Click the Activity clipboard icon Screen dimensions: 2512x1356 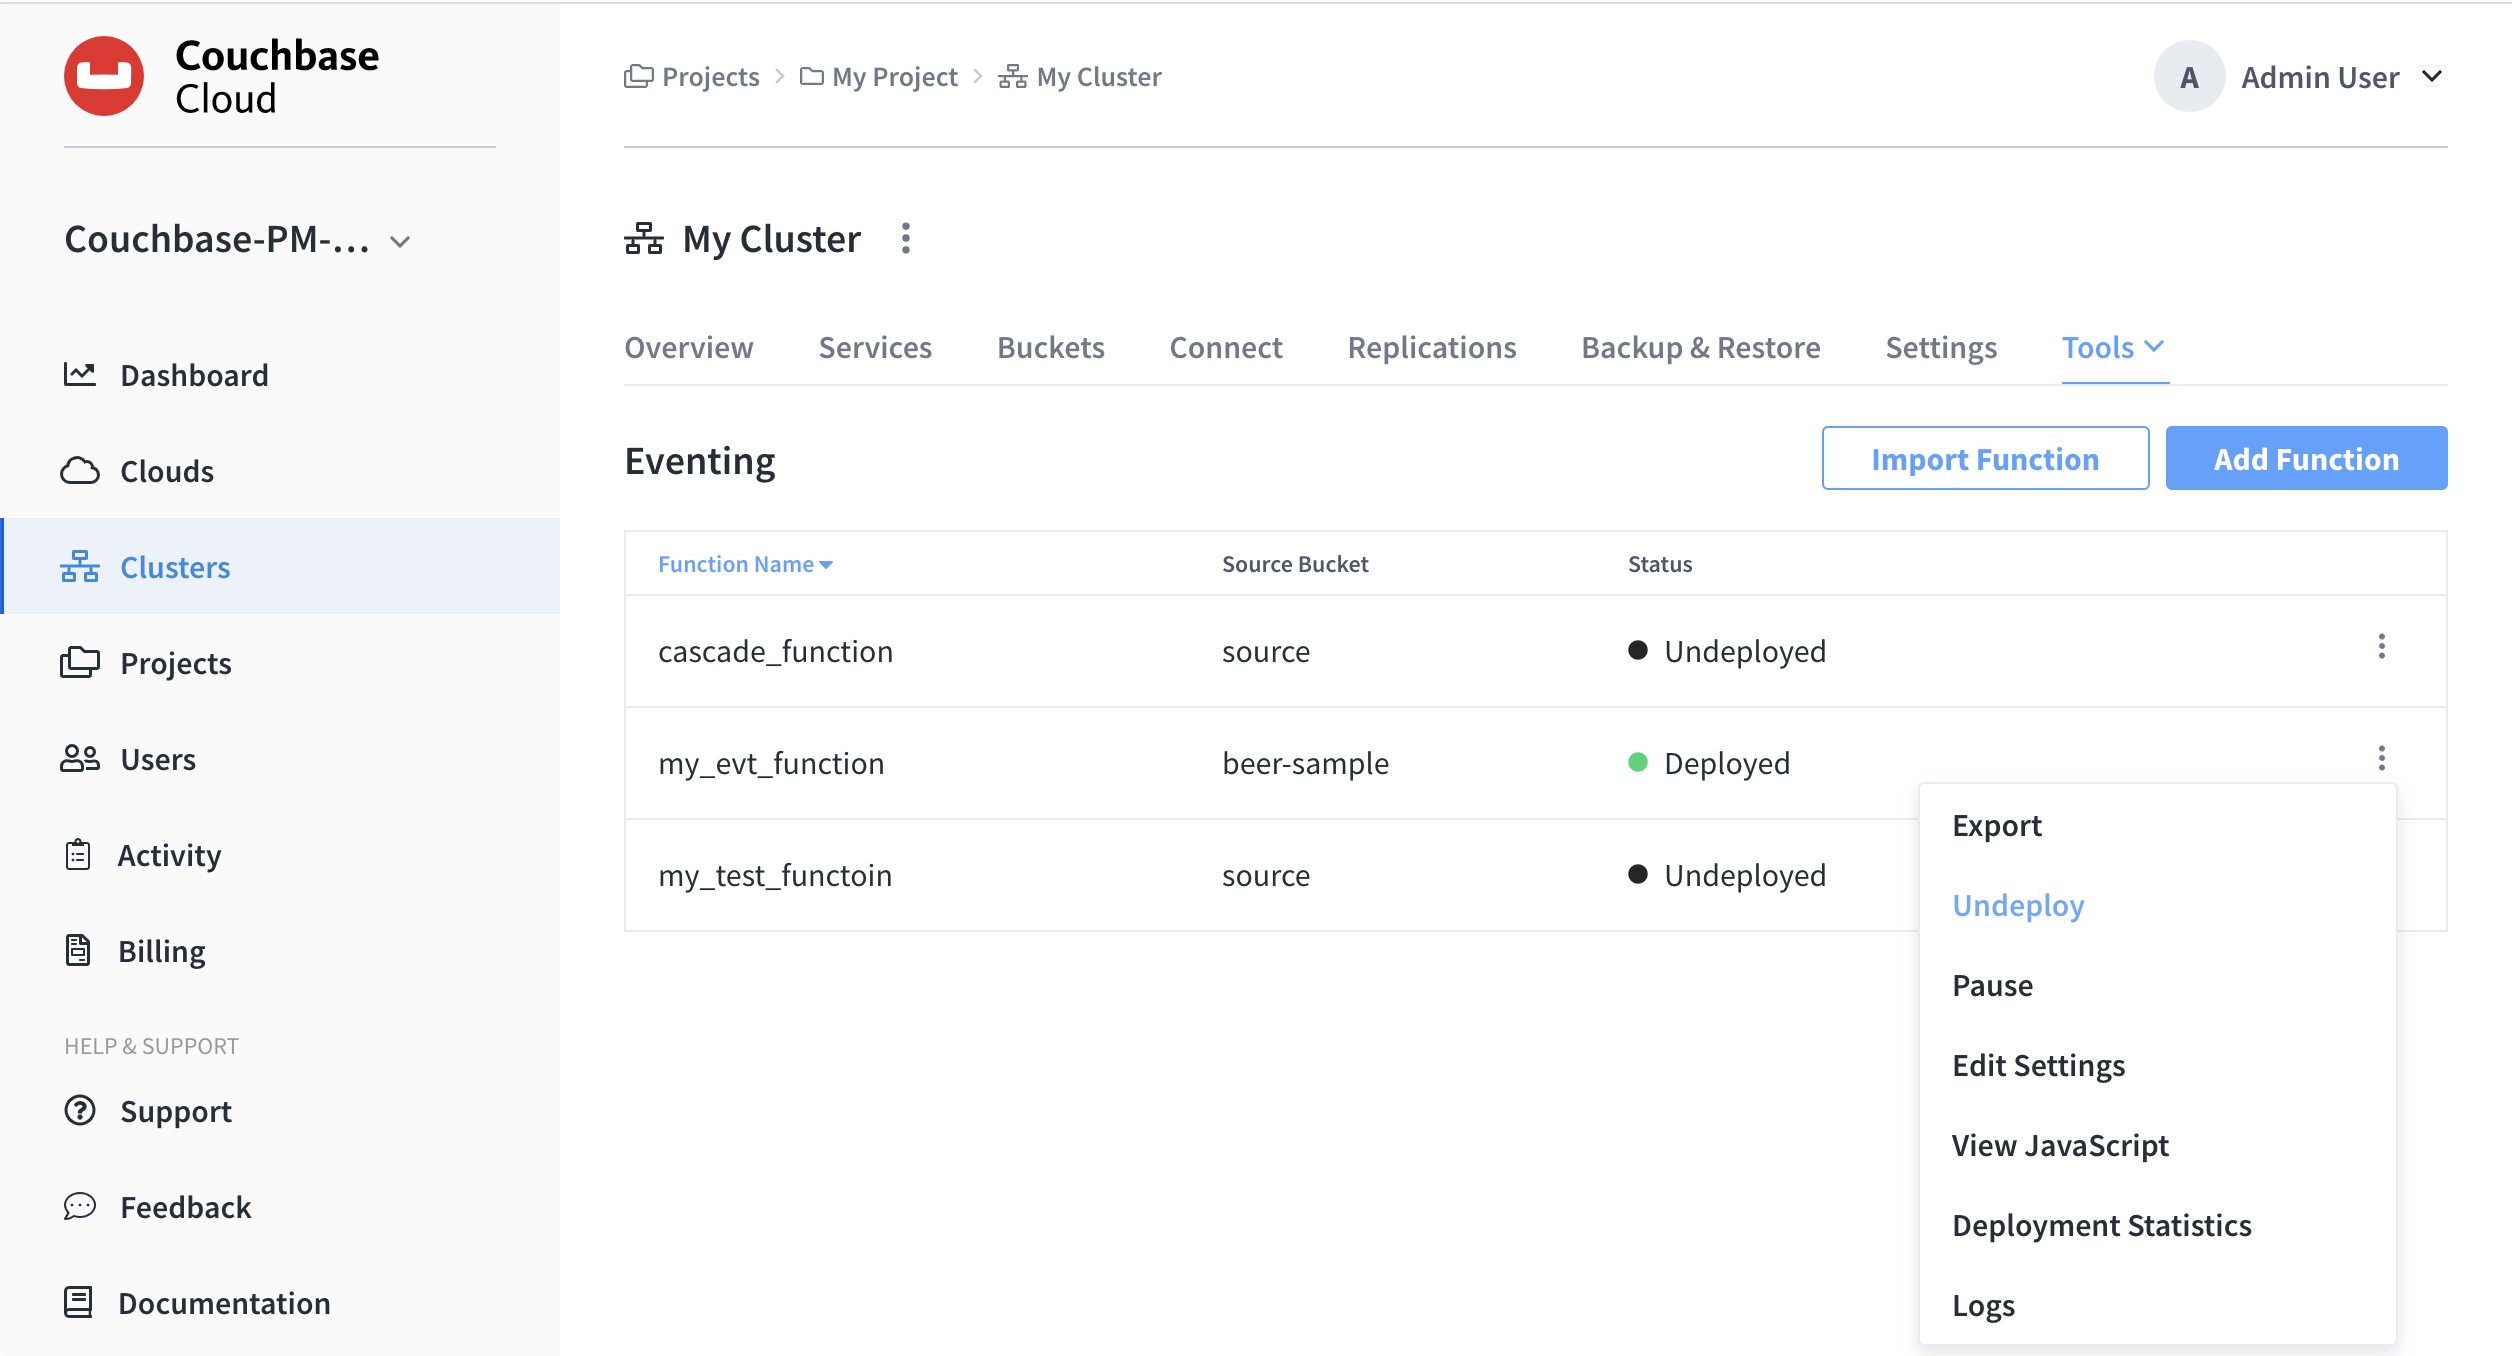[x=78, y=855]
